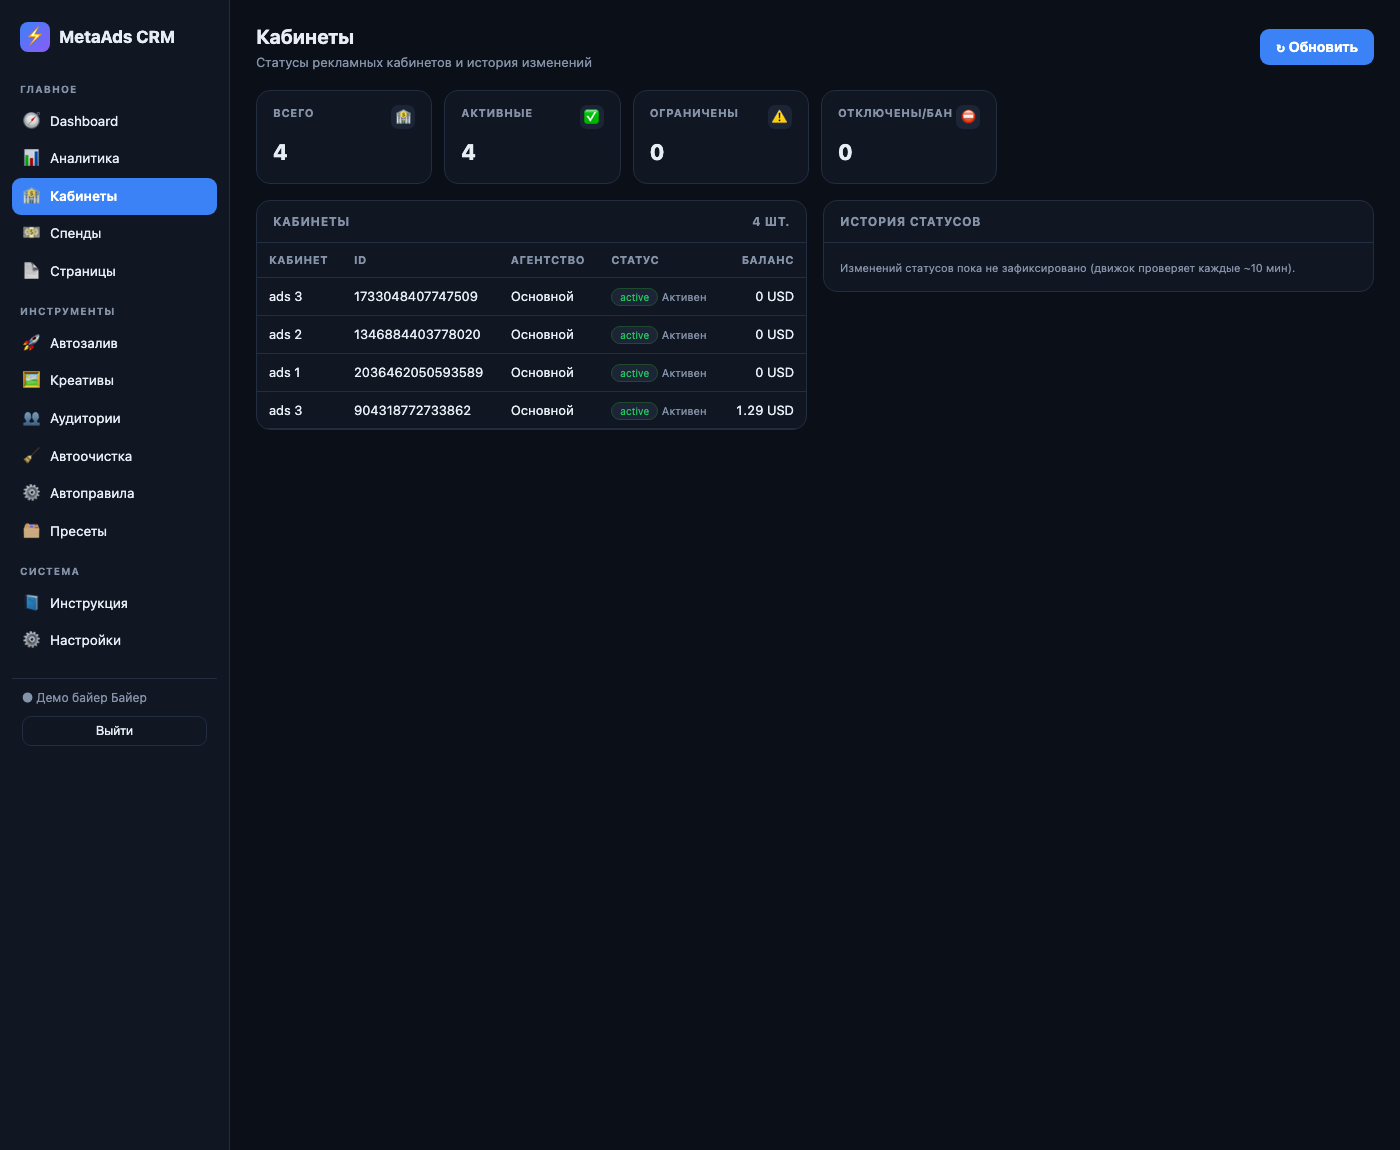The height and width of the screenshot is (1150, 1400).
Task: Click the БАЛАНС column header
Action: point(768,260)
